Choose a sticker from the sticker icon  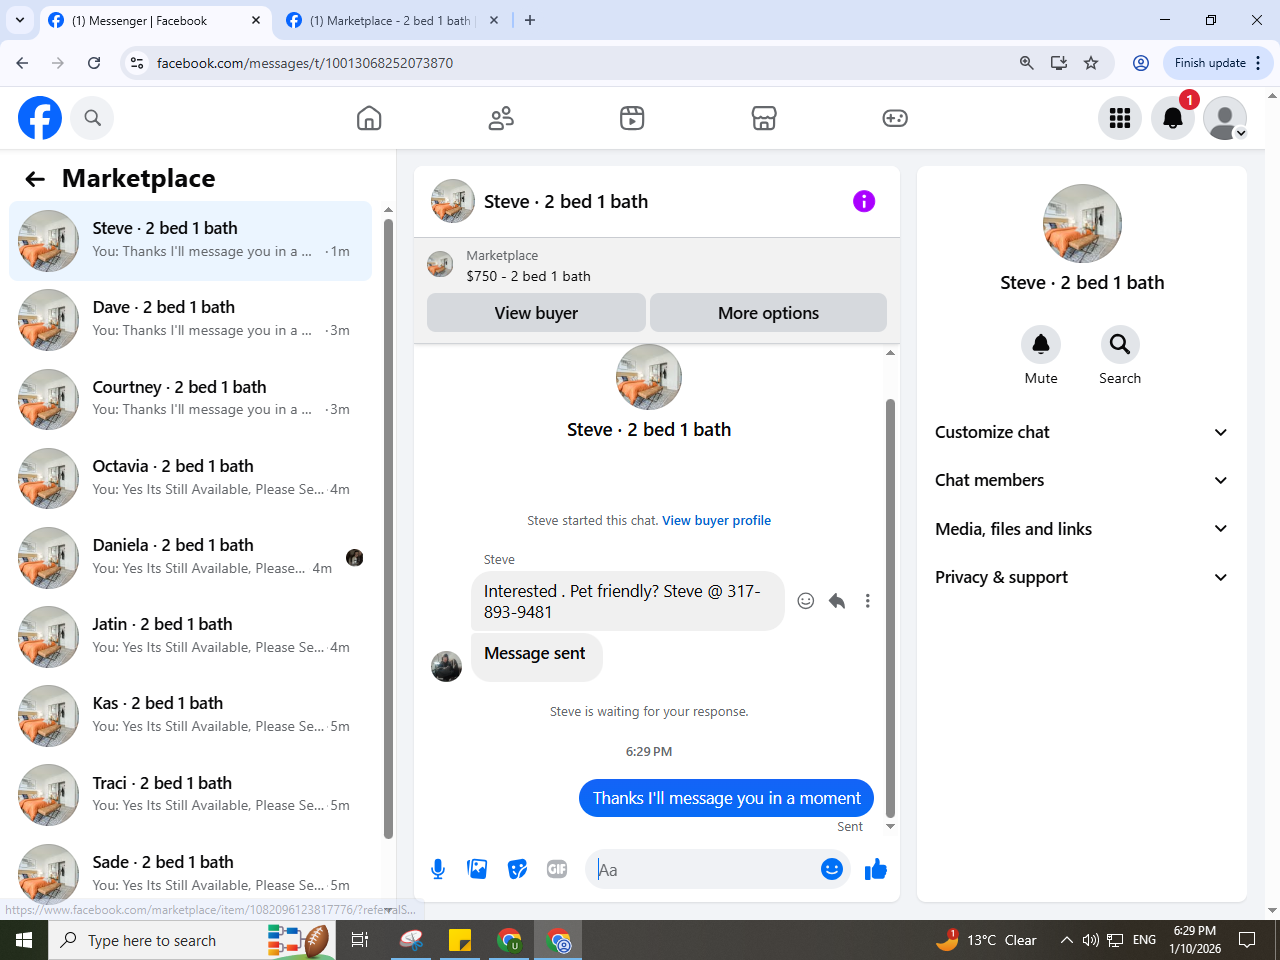(517, 869)
